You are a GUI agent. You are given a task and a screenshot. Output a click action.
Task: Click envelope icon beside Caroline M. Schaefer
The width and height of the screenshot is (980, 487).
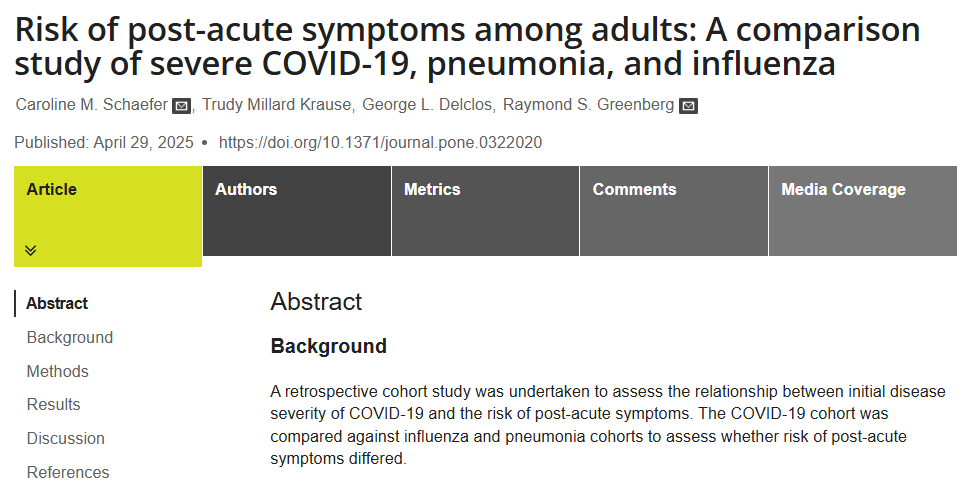coord(181,106)
